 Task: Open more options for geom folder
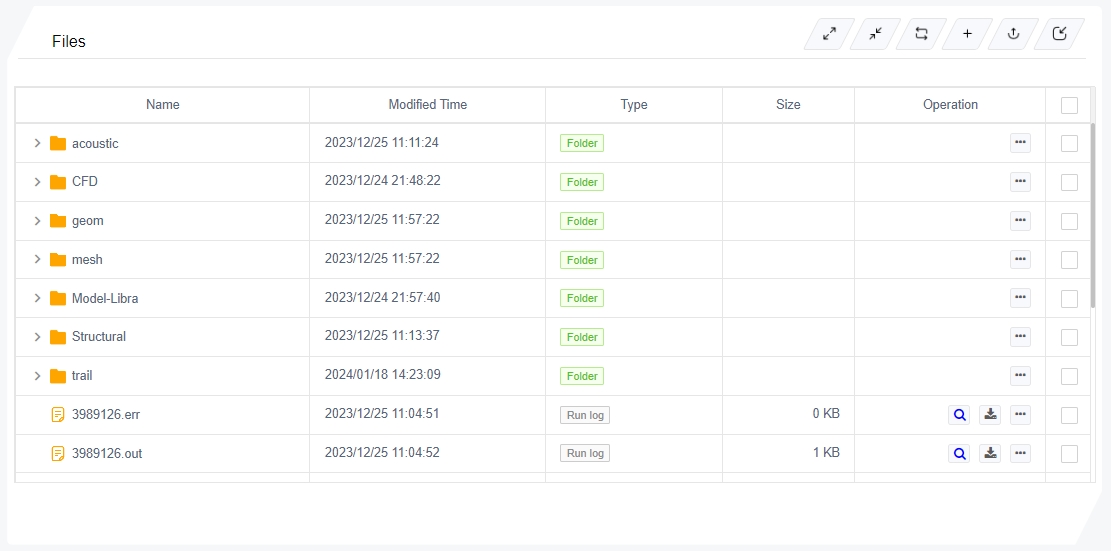click(1020, 220)
